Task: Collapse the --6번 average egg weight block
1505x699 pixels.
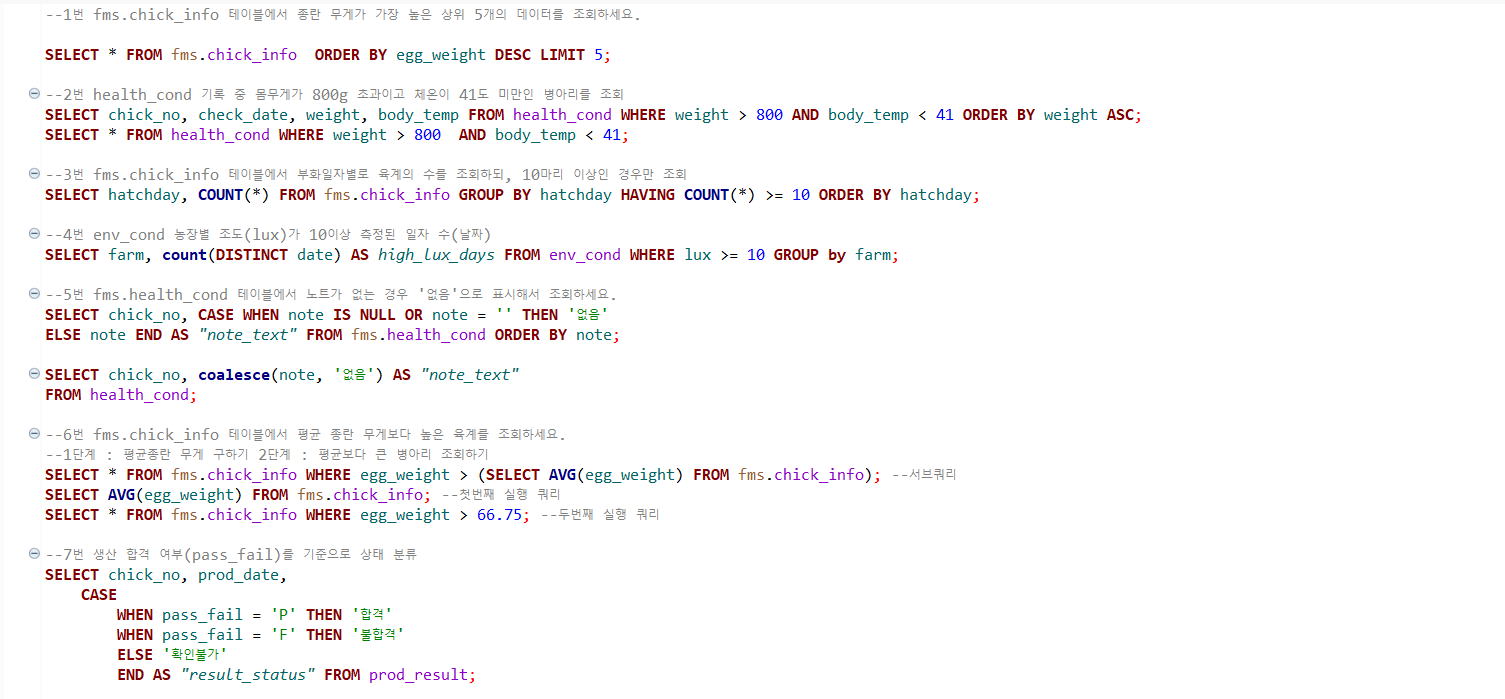Action: (35, 434)
